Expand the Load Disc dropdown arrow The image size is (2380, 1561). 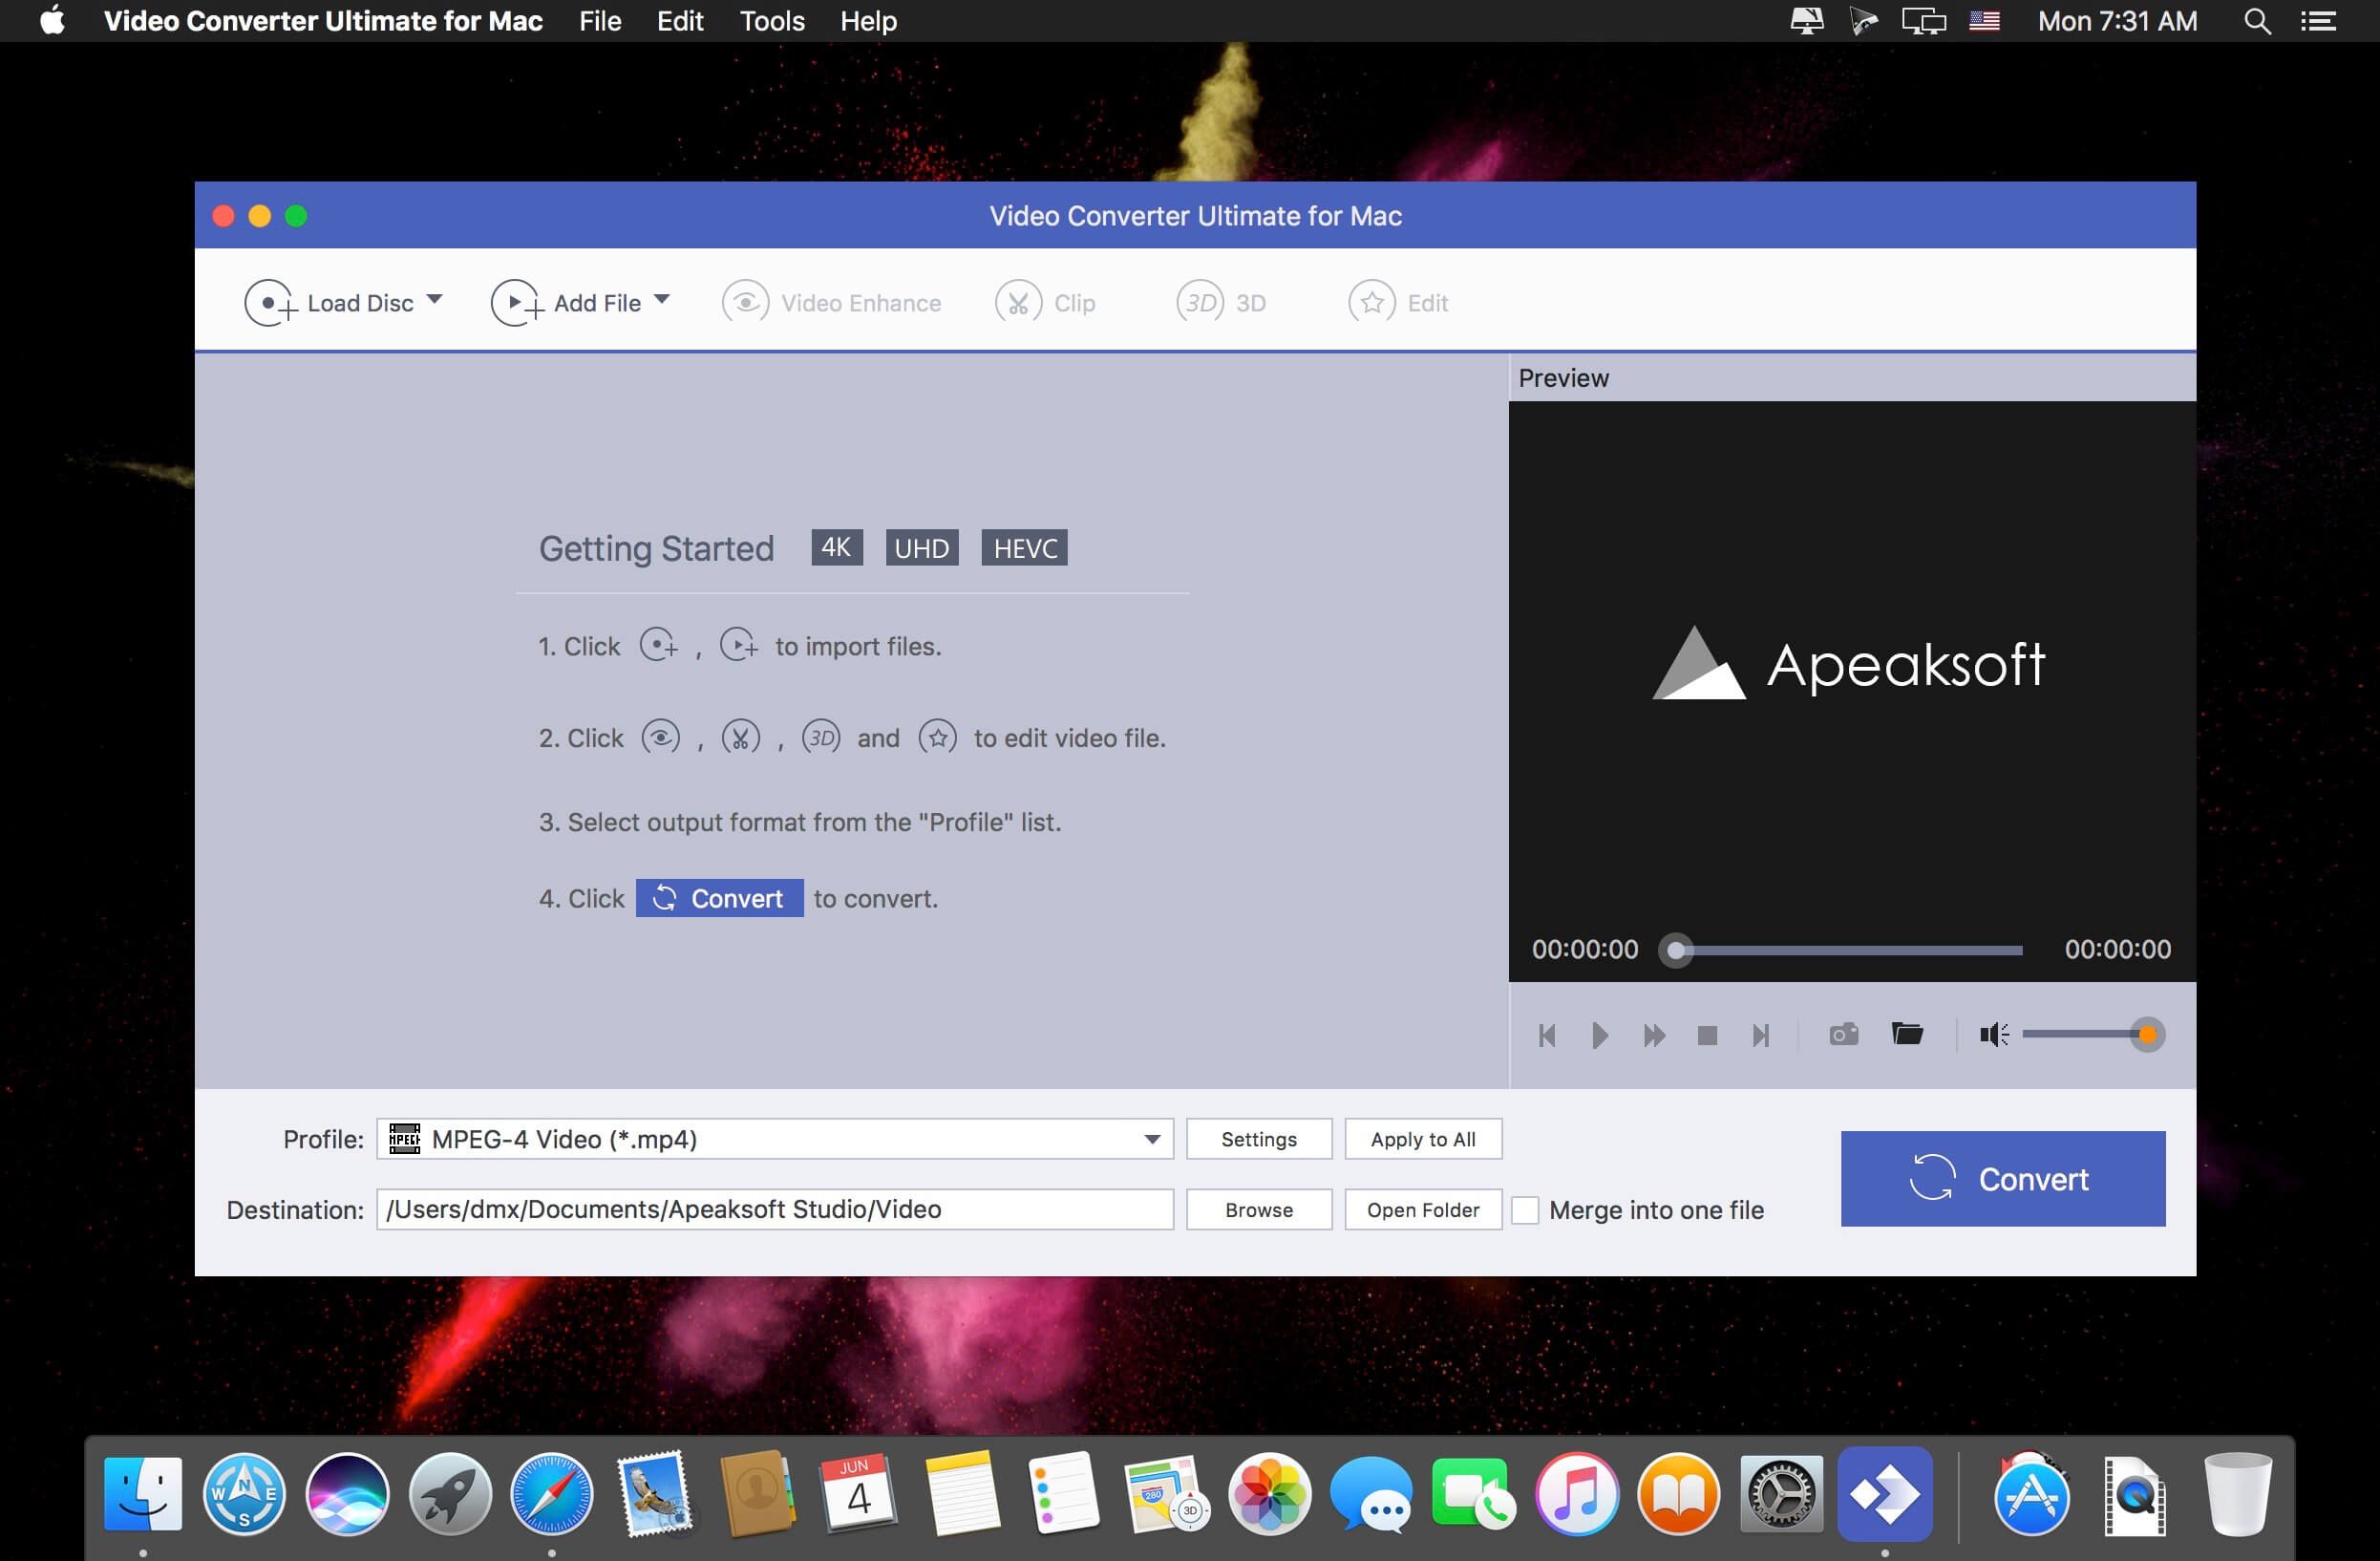click(x=432, y=303)
